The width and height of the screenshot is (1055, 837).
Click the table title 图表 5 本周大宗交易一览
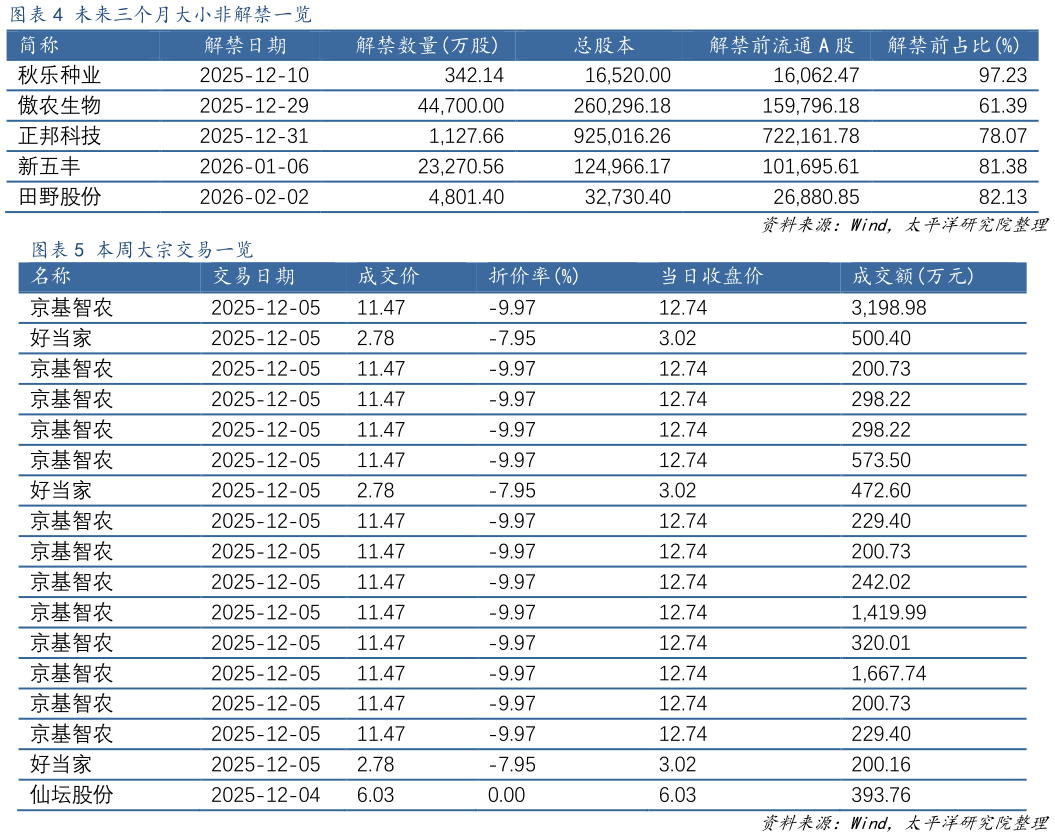[x=143, y=250]
